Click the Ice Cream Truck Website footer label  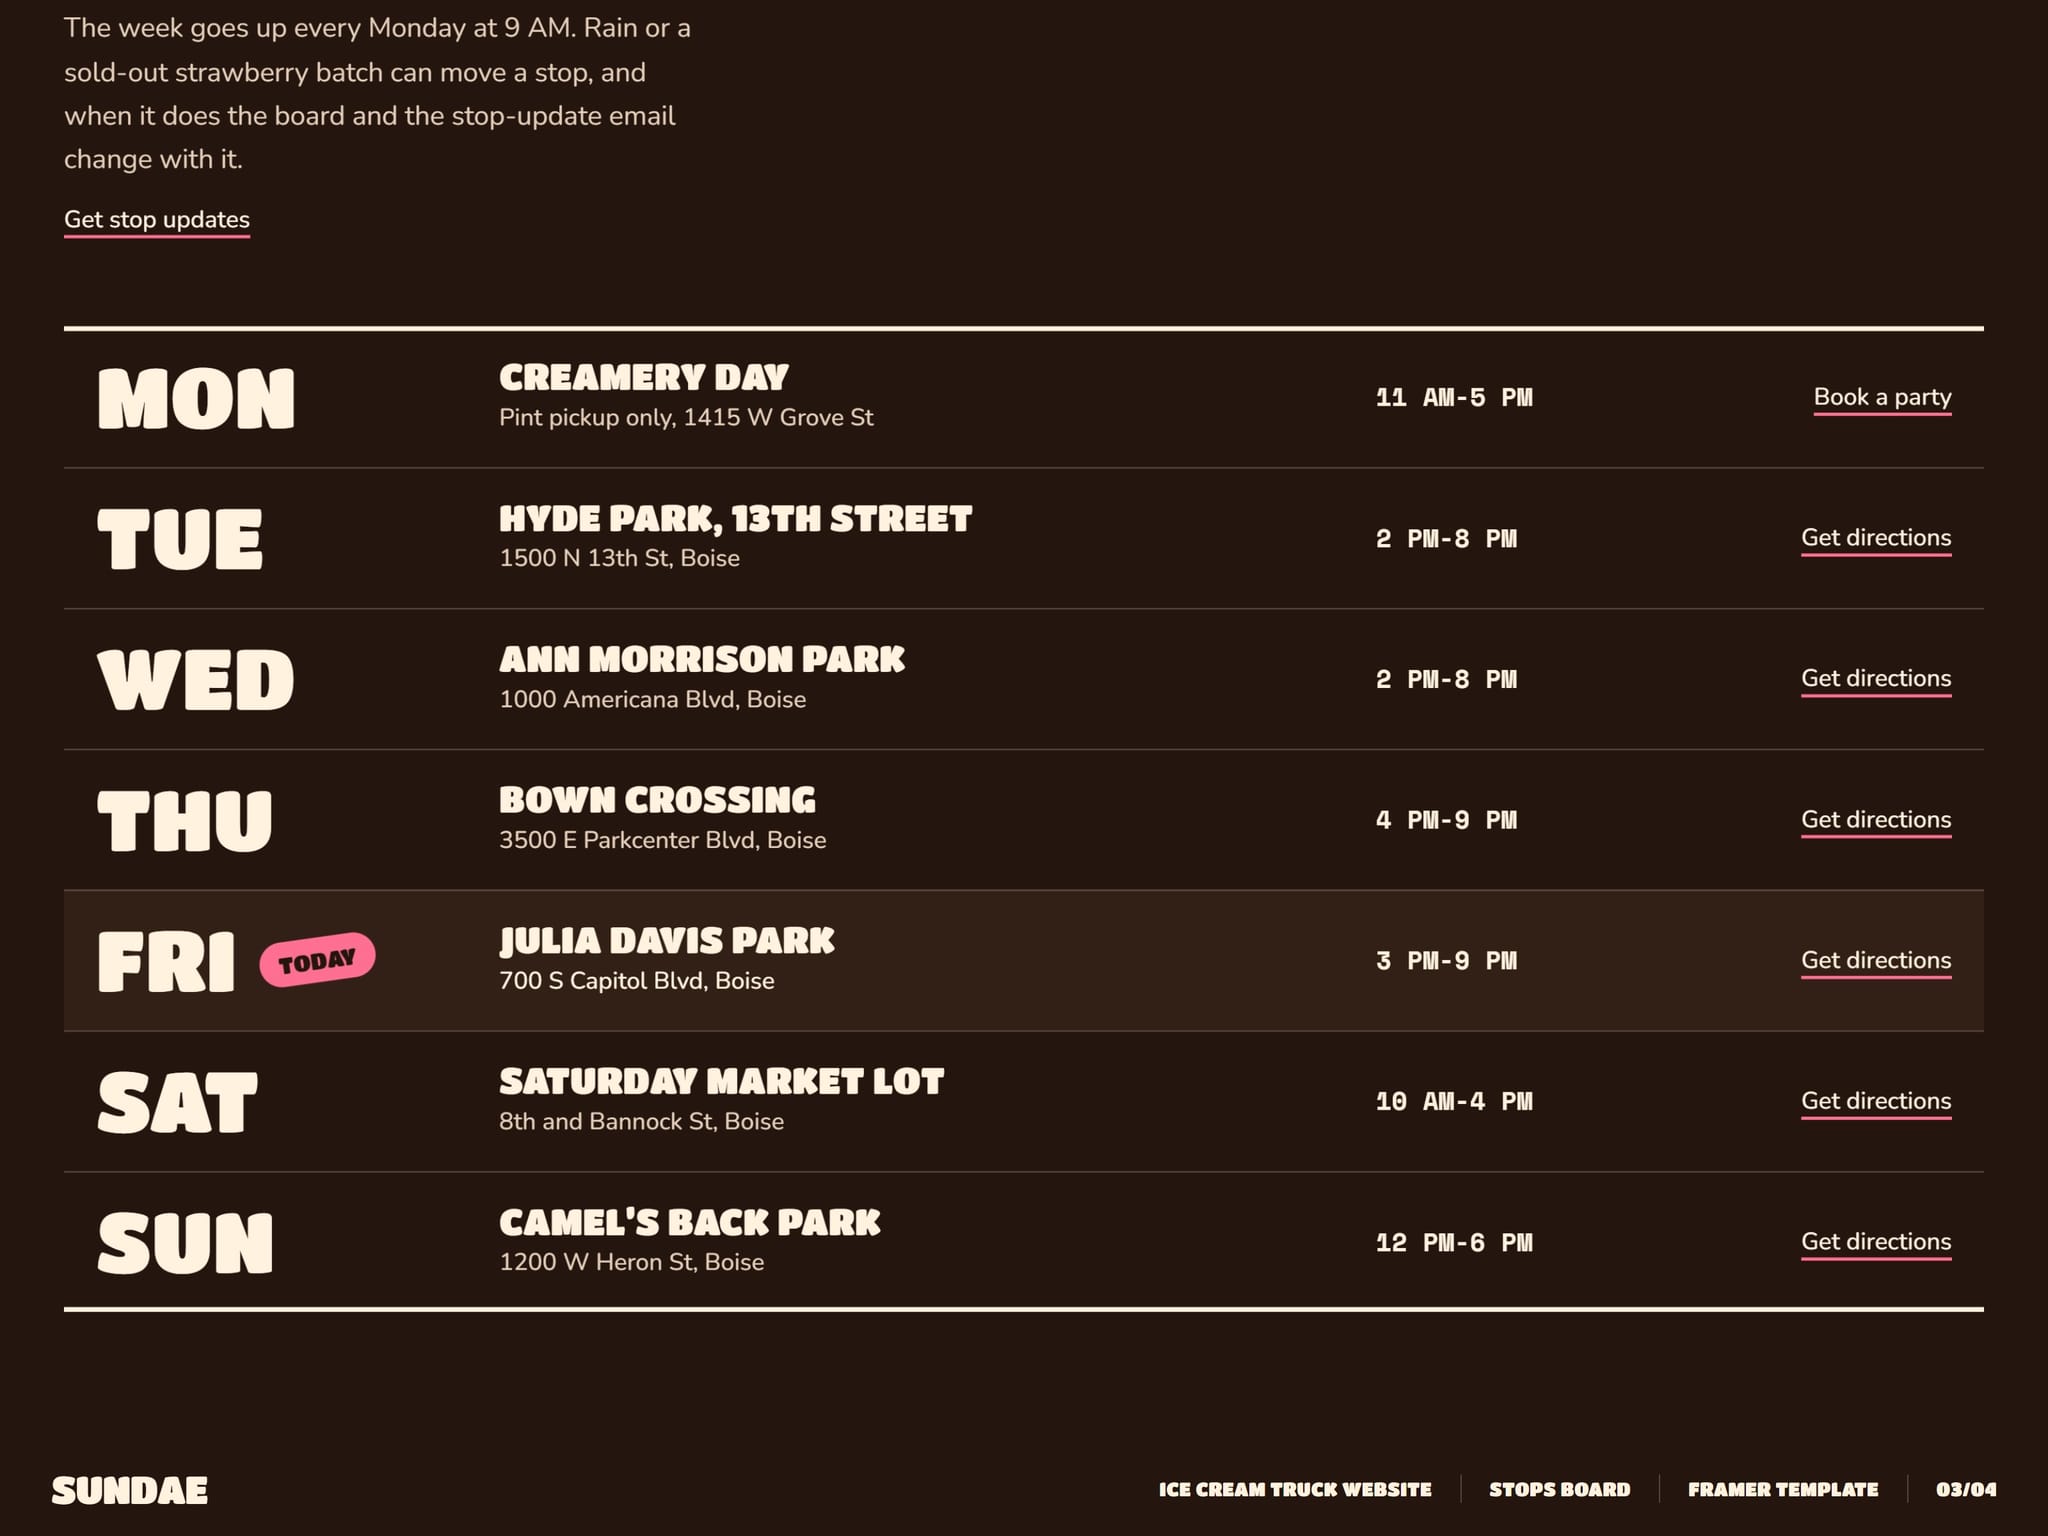coord(1295,1490)
